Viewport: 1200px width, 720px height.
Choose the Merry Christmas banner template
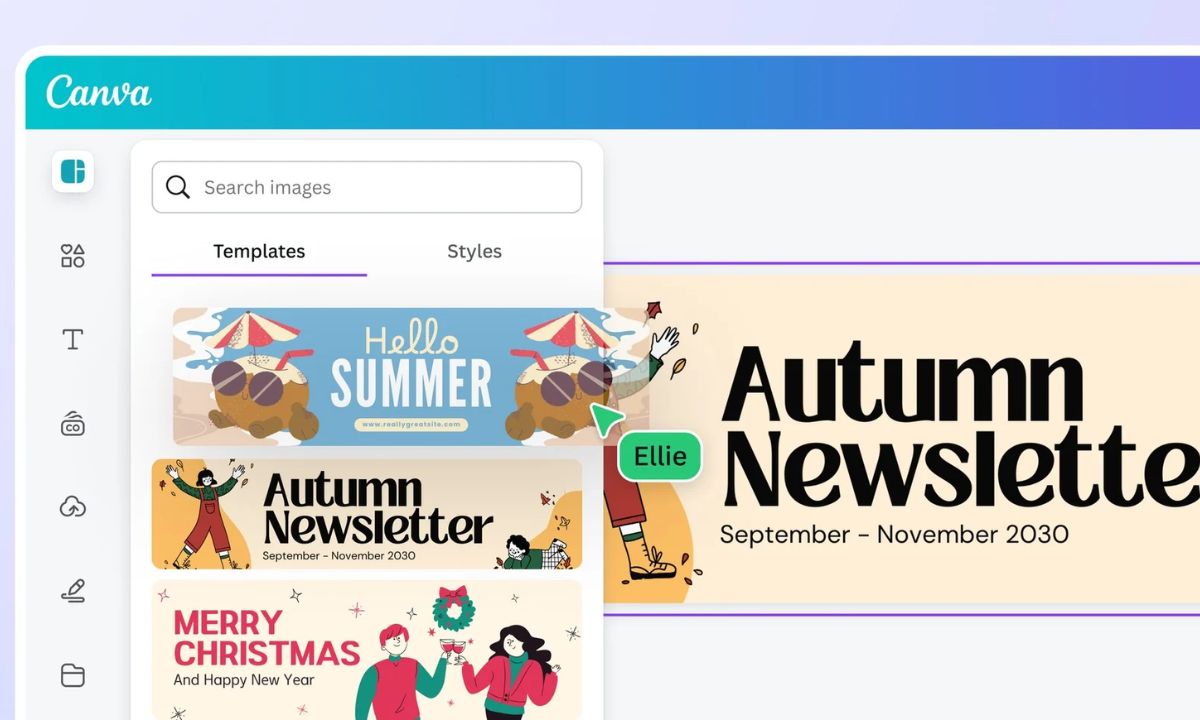pyautogui.click(x=367, y=648)
